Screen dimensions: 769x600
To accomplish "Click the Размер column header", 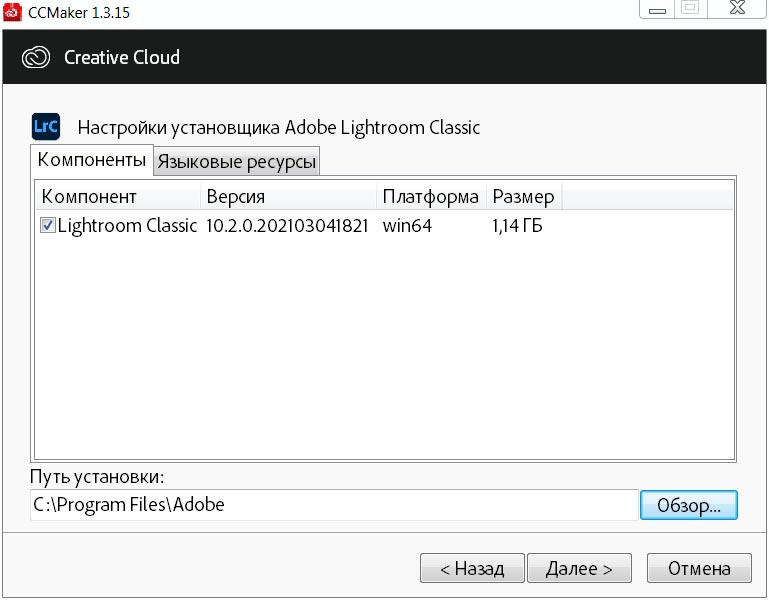I will pyautogui.click(x=524, y=196).
